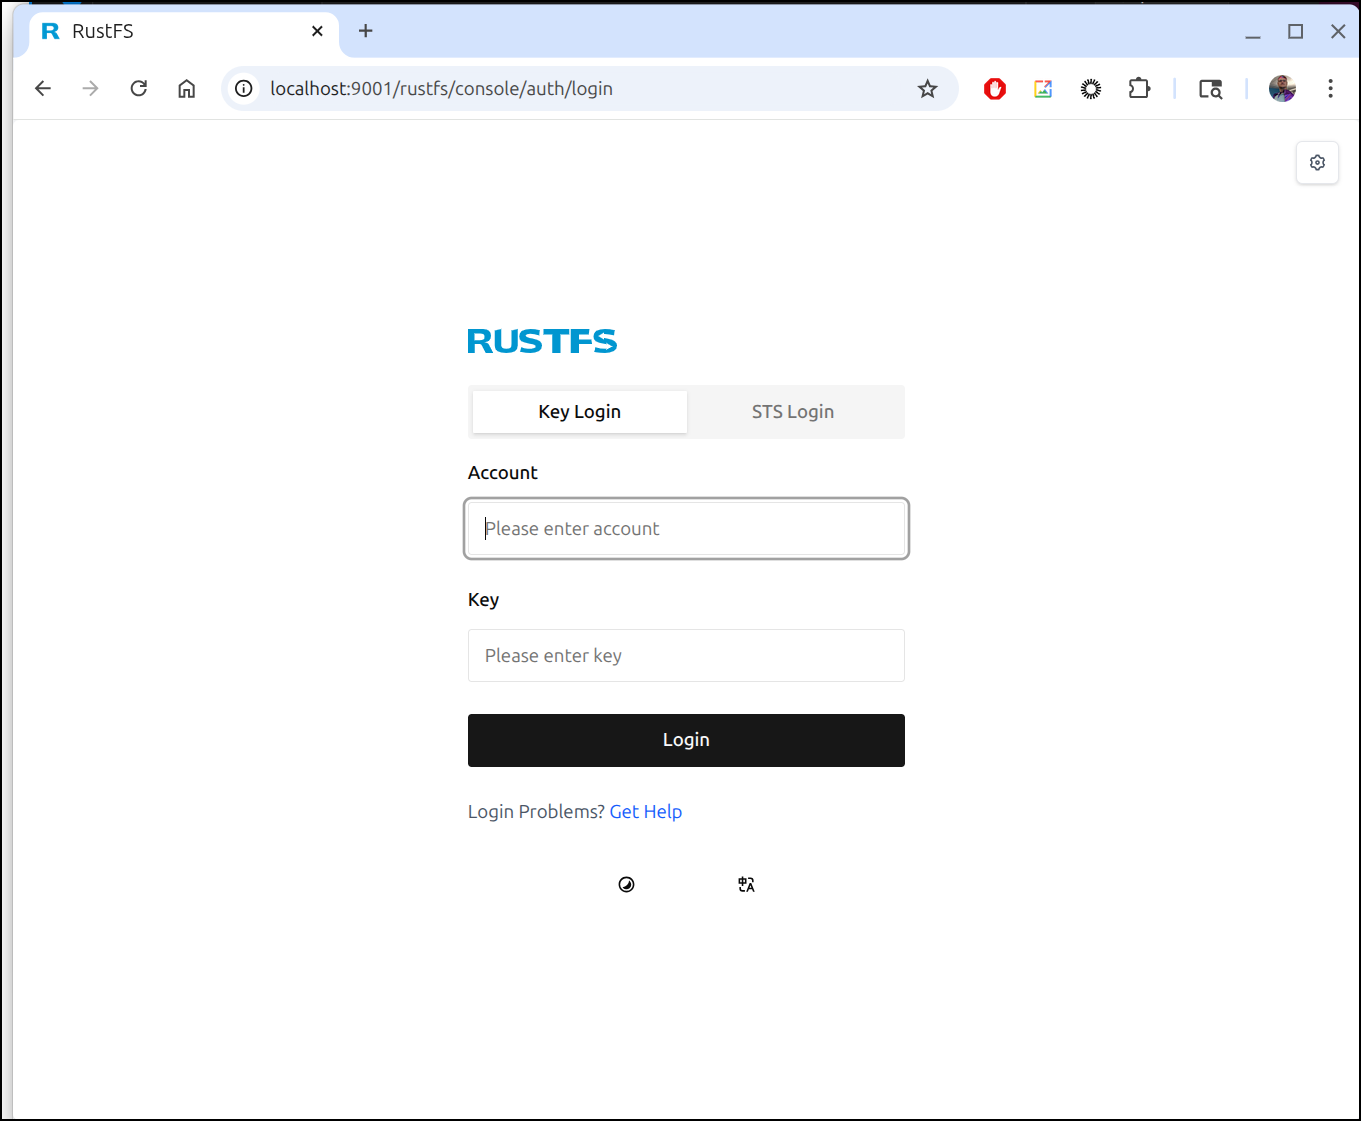Image resolution: width=1361 pixels, height=1121 pixels.
Task: Toggle the dark mode theme icon
Action: tap(627, 885)
